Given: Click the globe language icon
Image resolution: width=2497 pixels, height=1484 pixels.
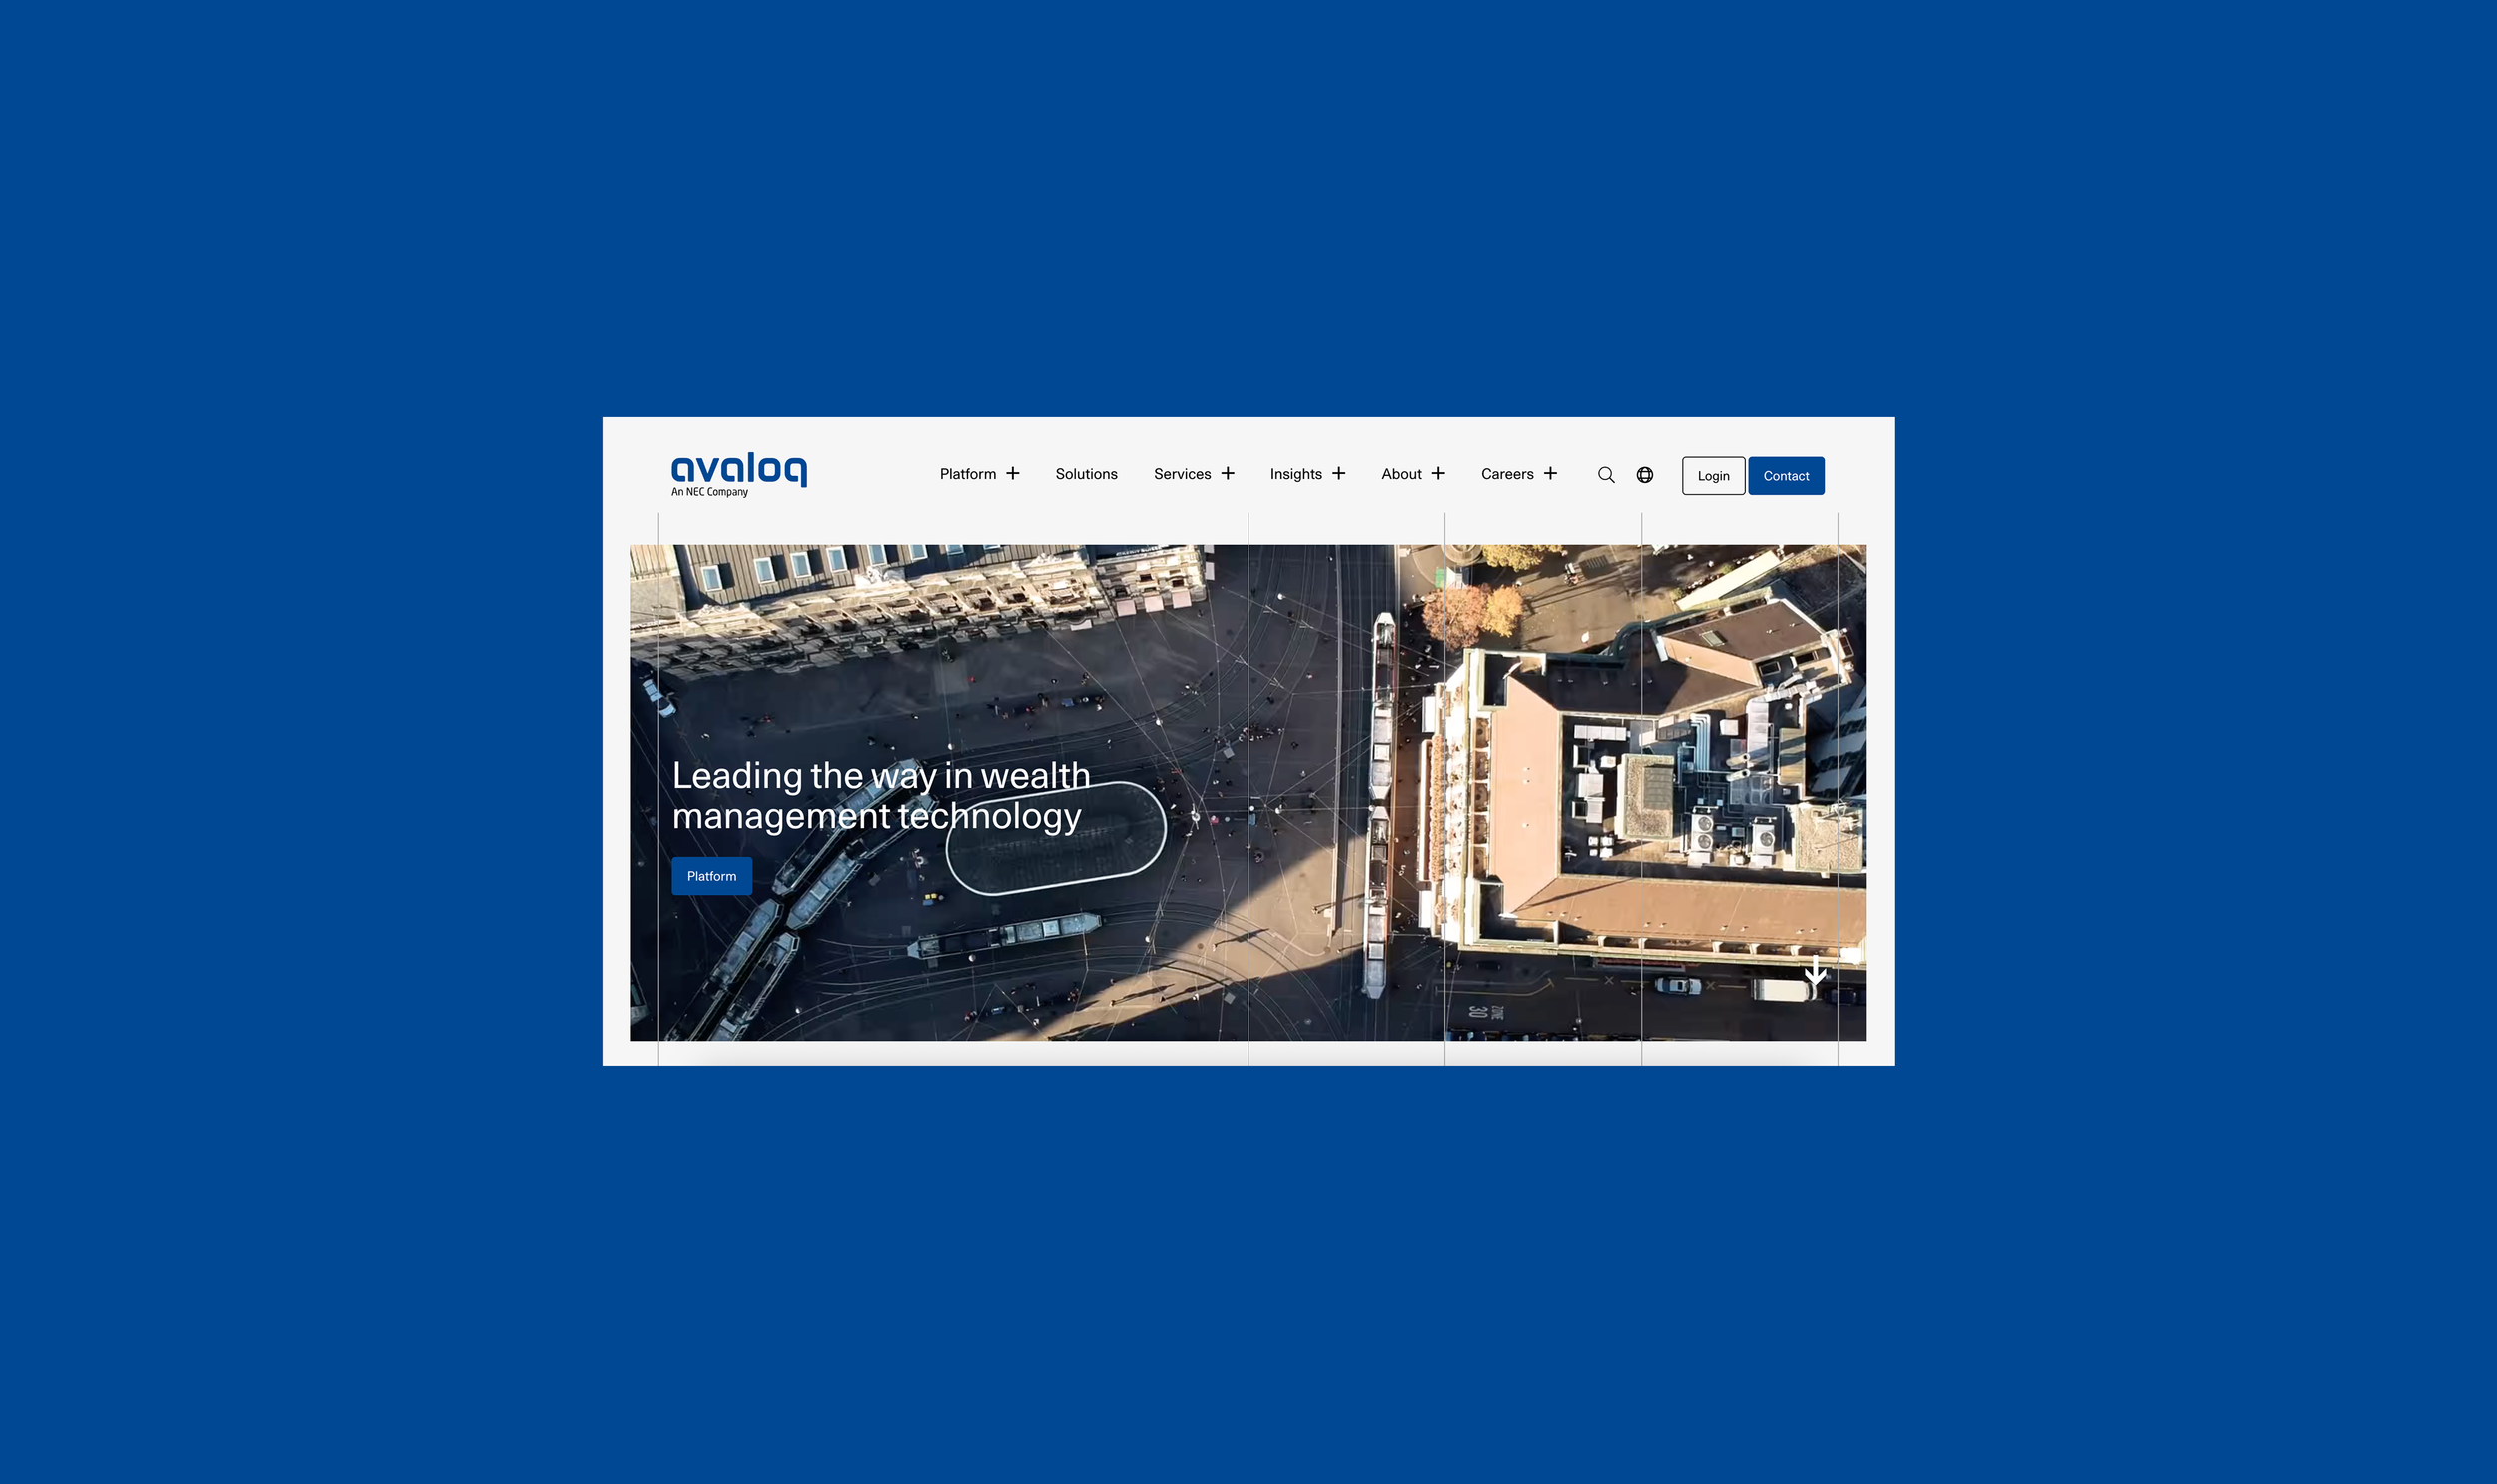Looking at the screenshot, I should pos(1644,475).
